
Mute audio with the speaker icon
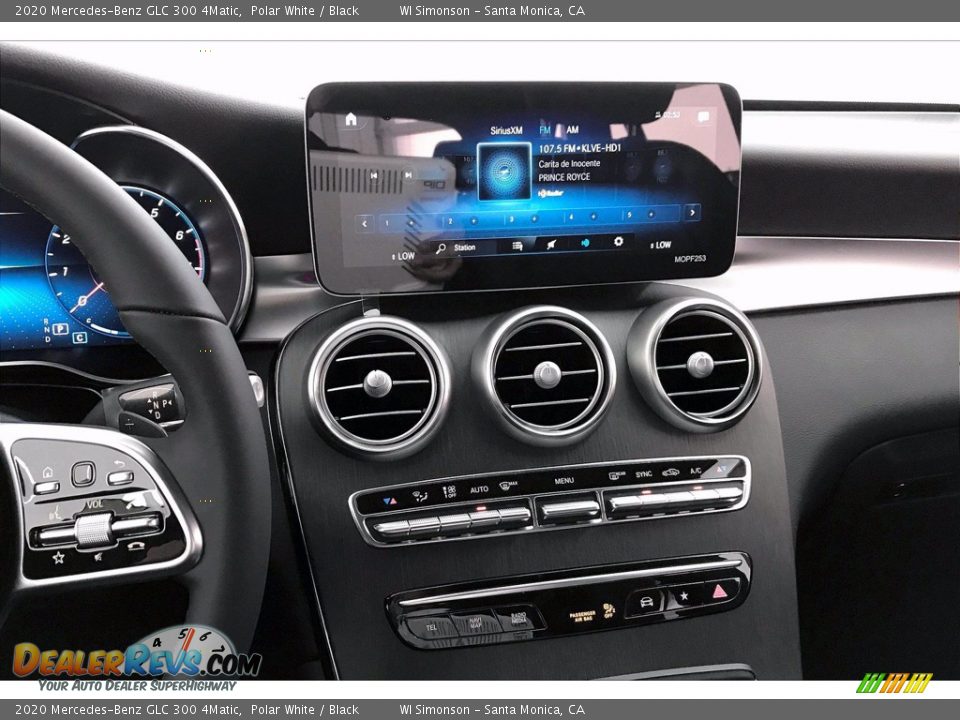[585, 243]
